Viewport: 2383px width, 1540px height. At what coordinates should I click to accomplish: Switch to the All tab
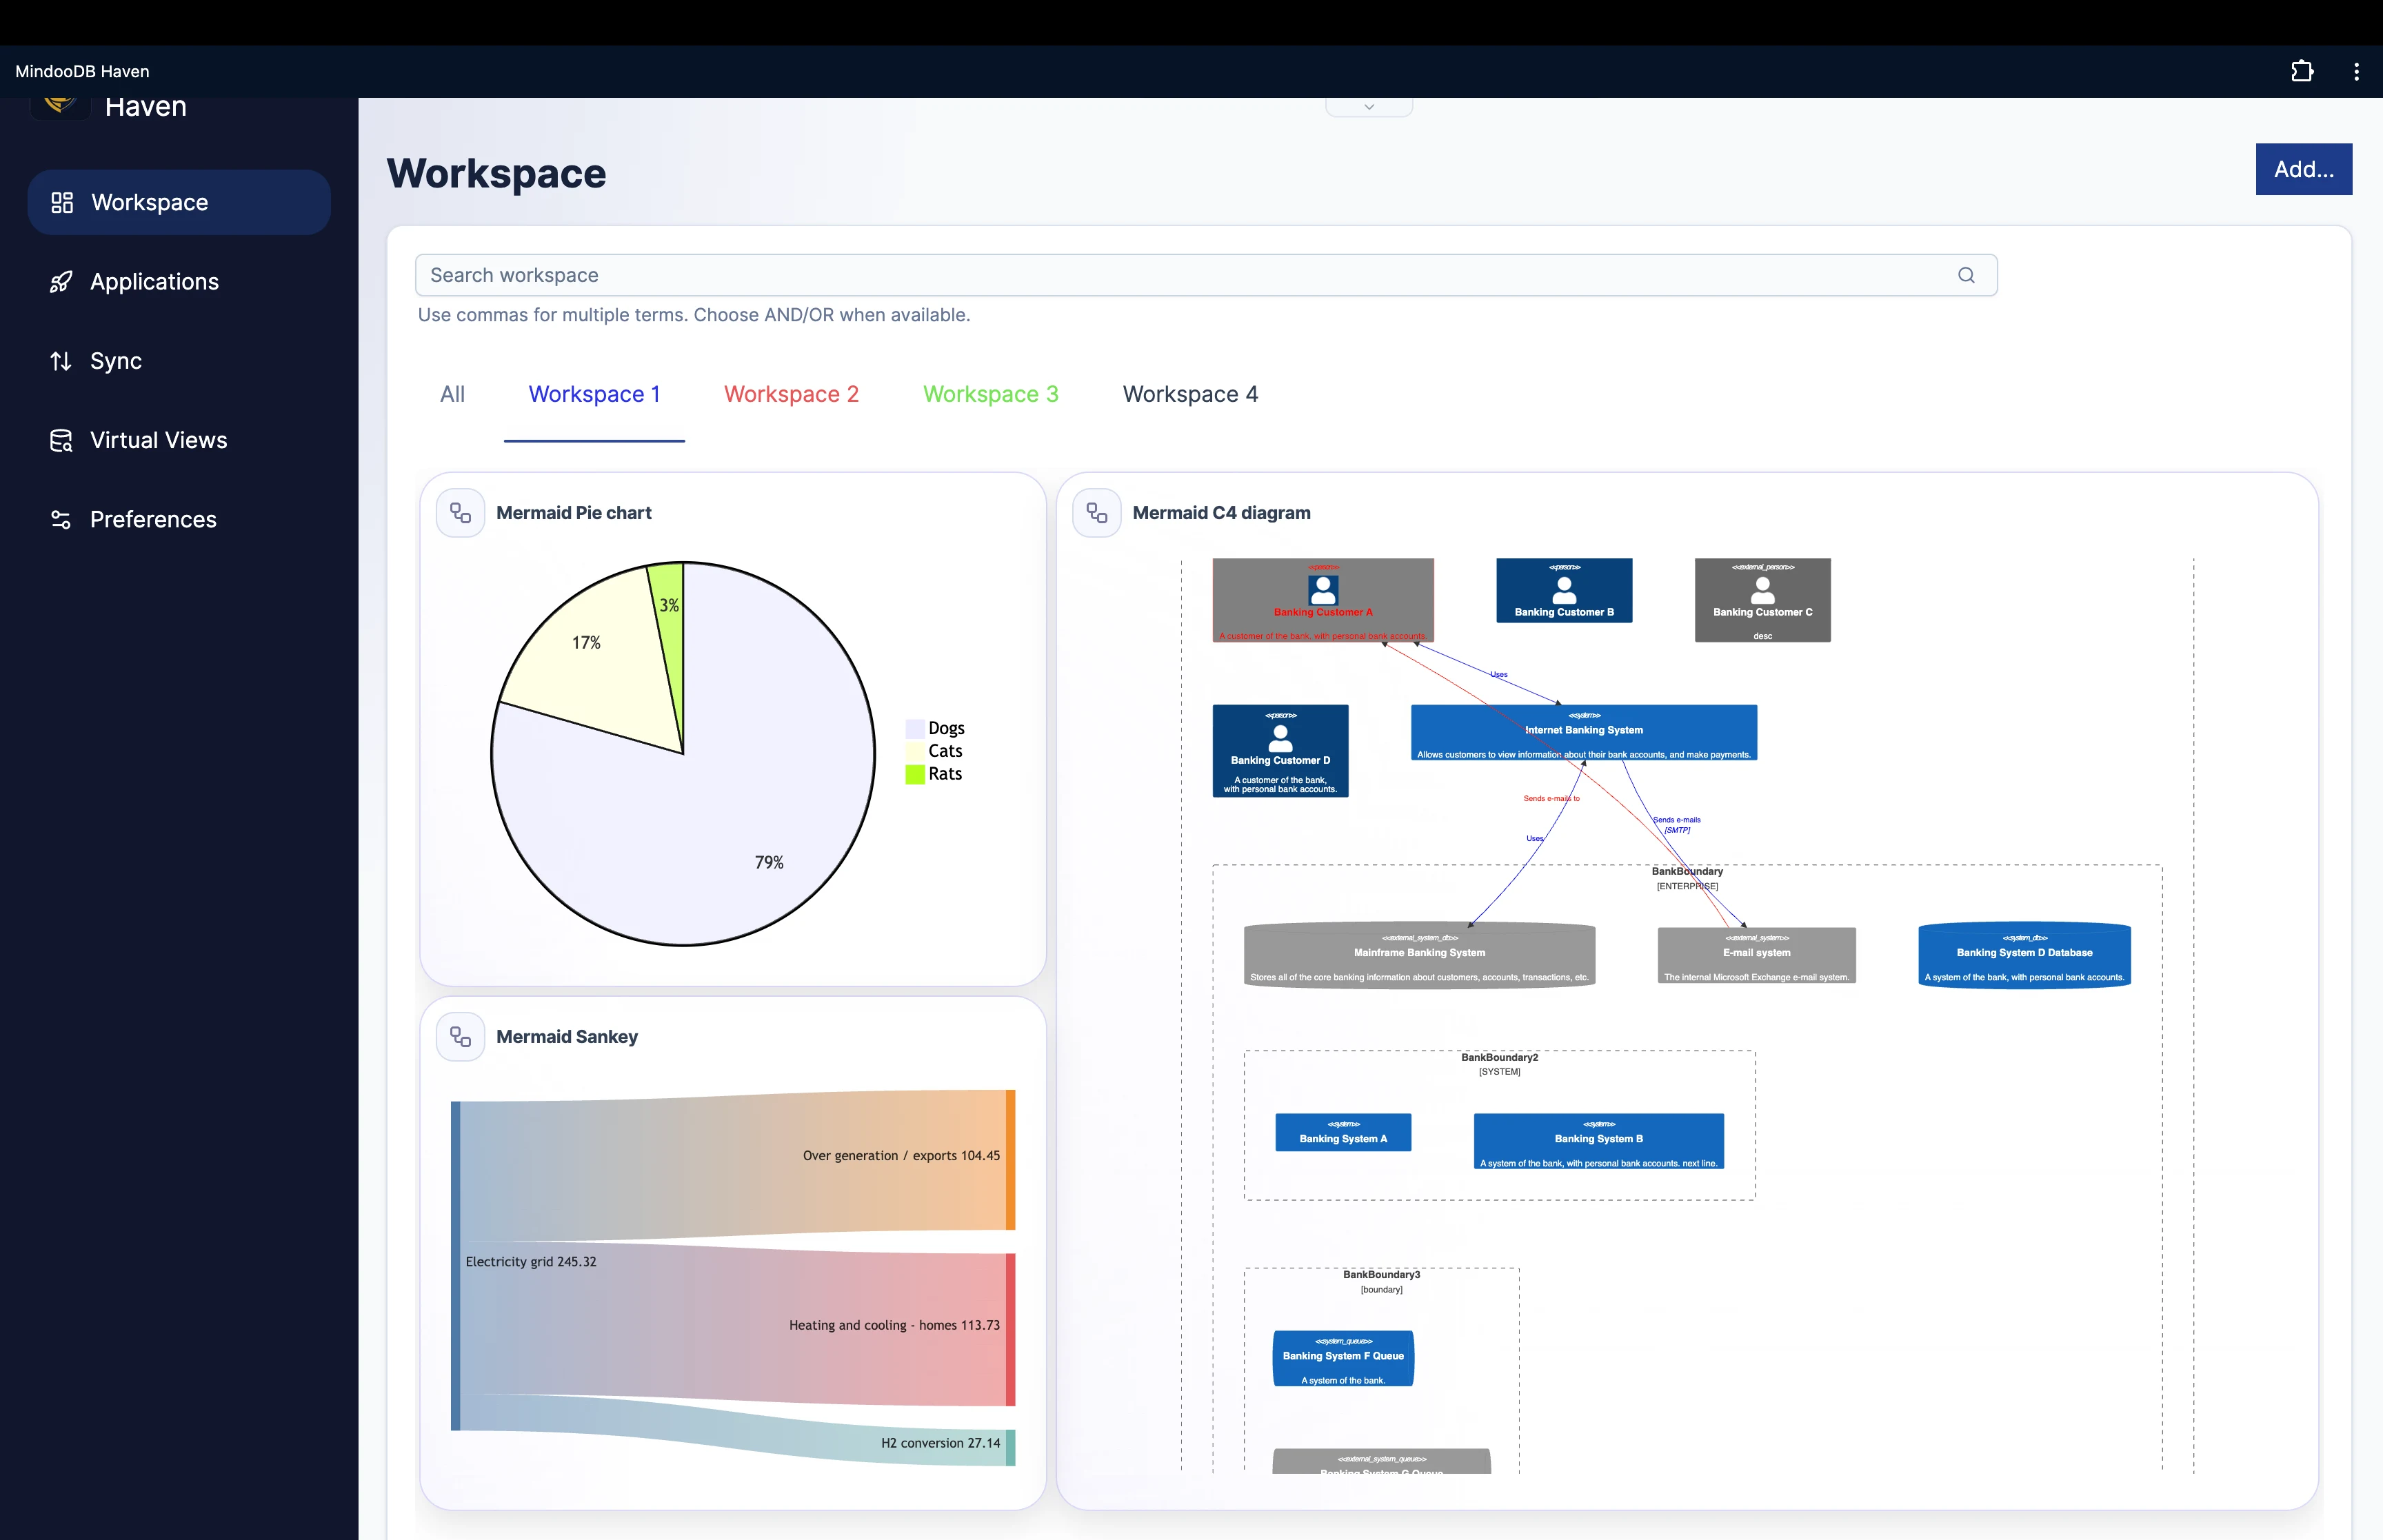(452, 394)
